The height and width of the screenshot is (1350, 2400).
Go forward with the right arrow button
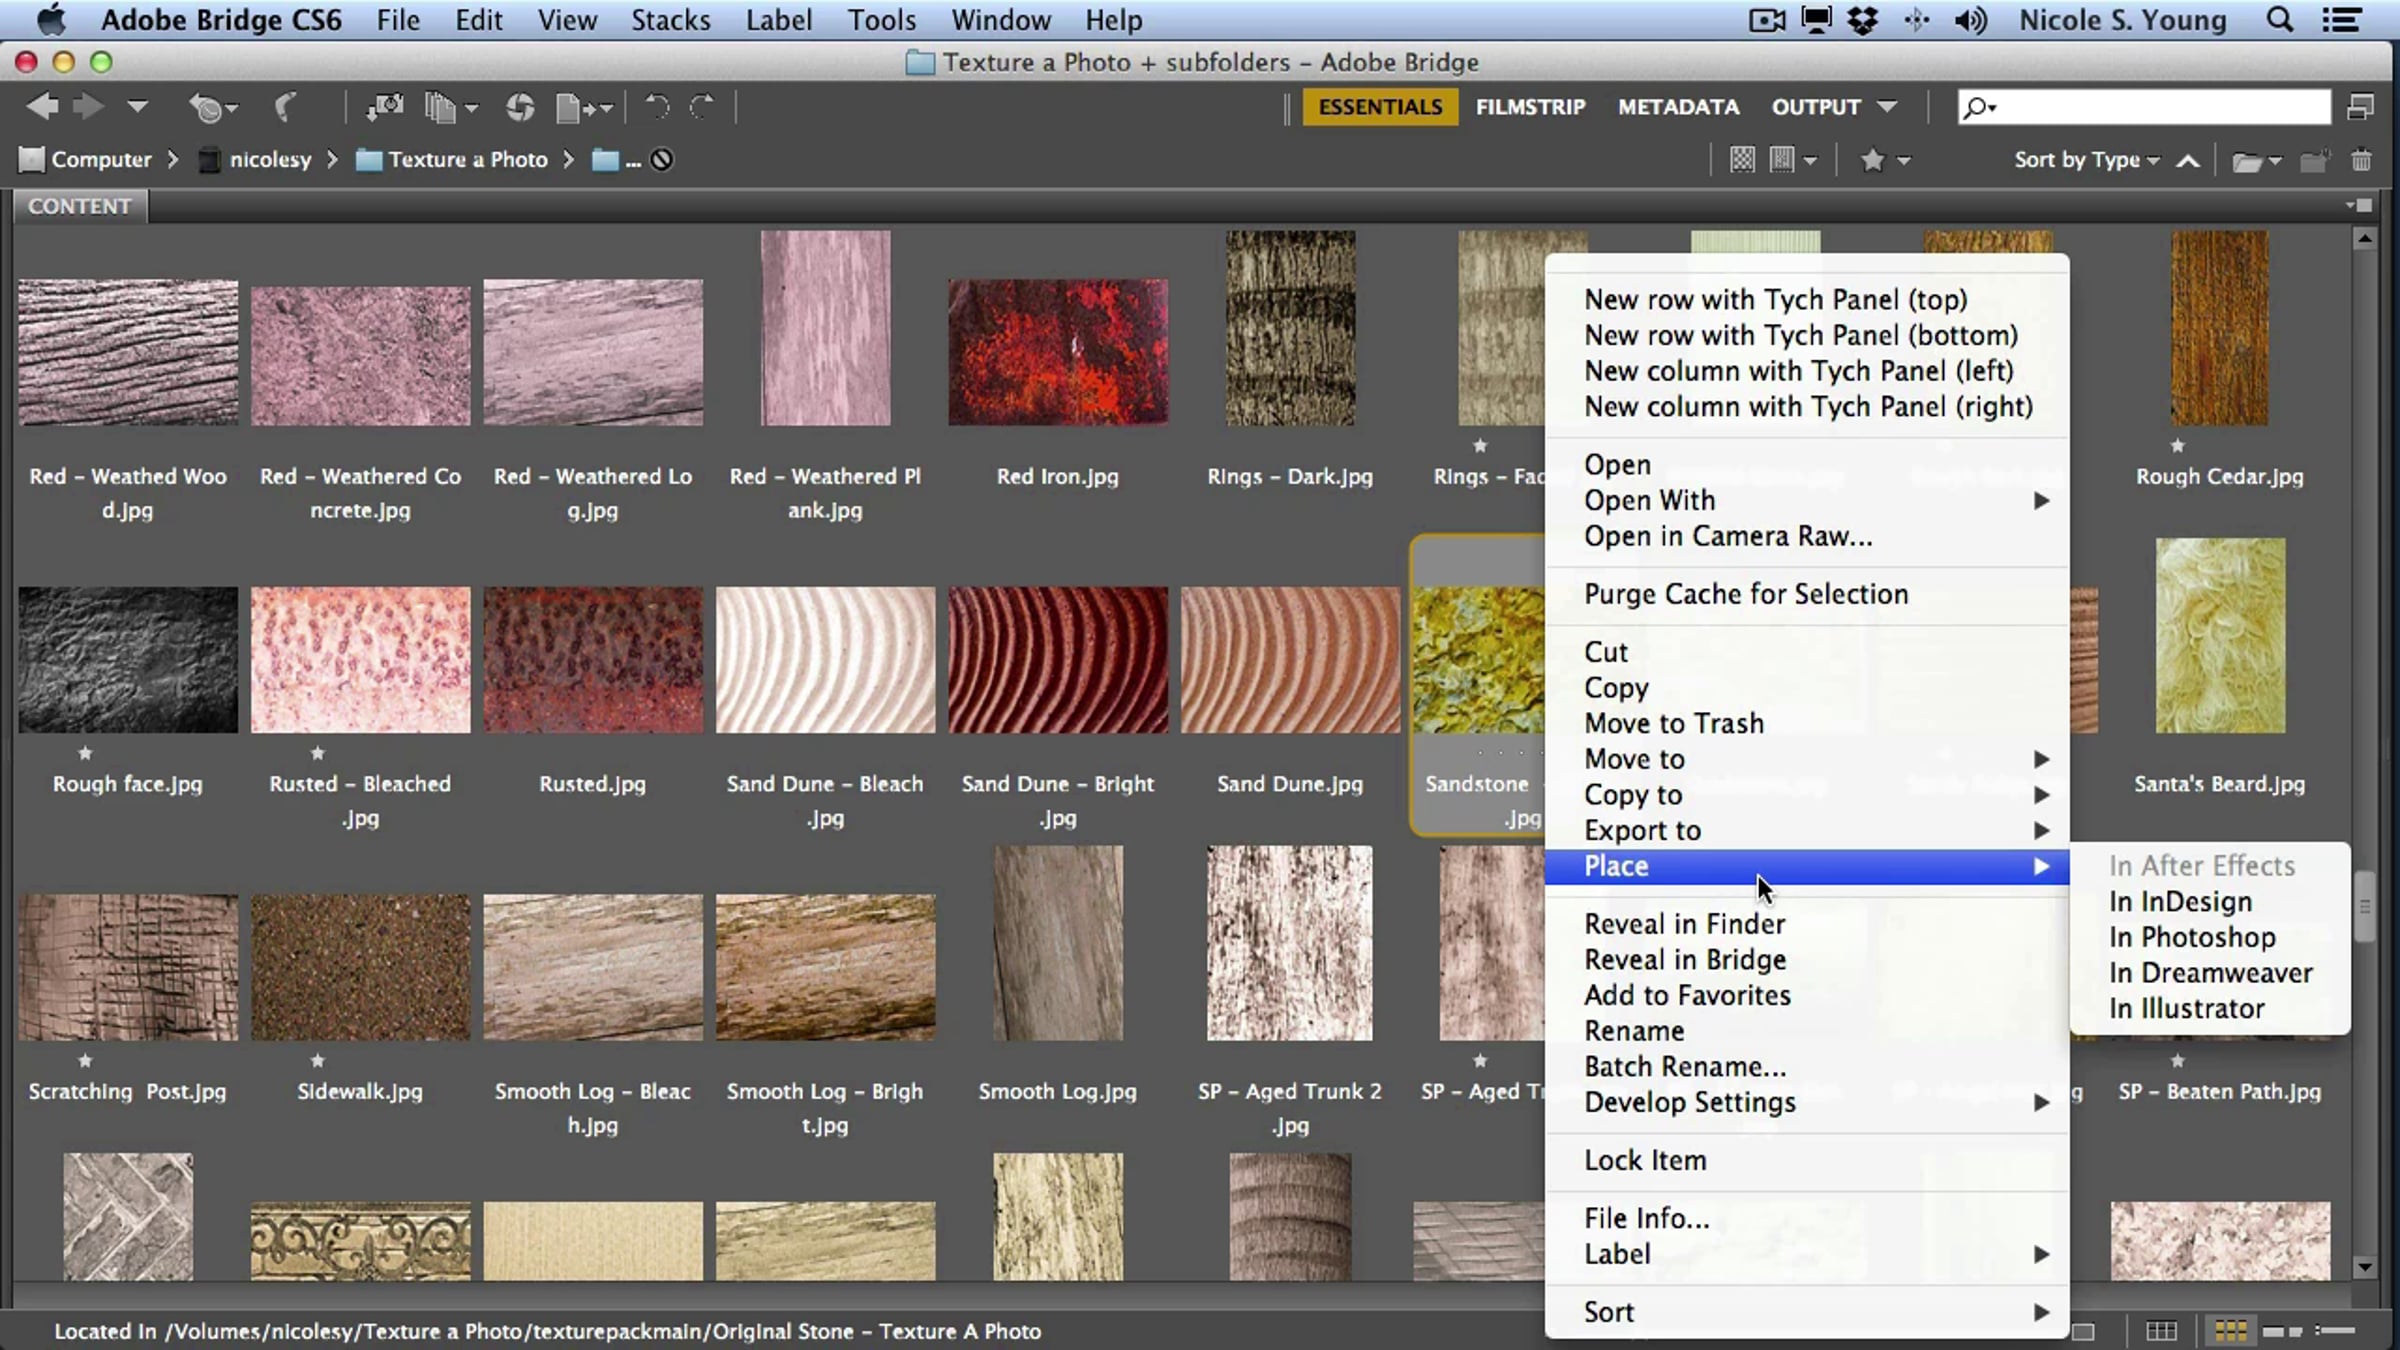[89, 106]
